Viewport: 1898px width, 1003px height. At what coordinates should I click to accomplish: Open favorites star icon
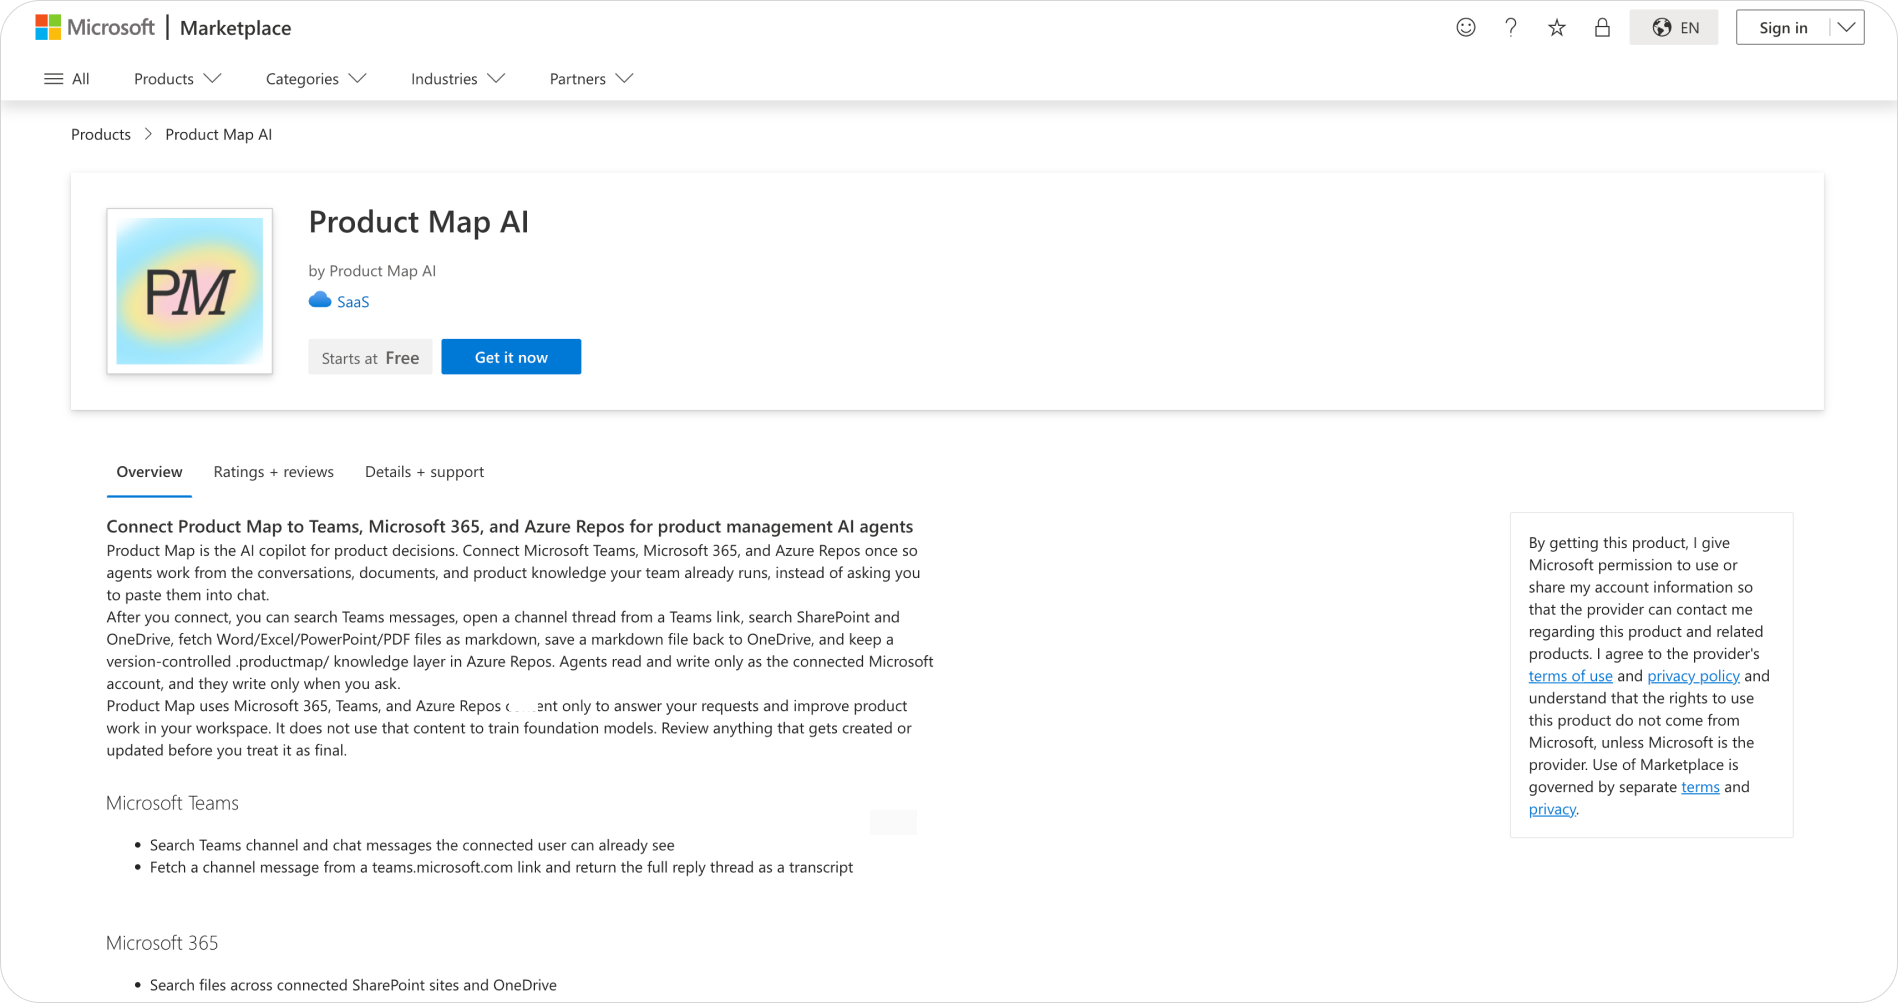click(1557, 27)
